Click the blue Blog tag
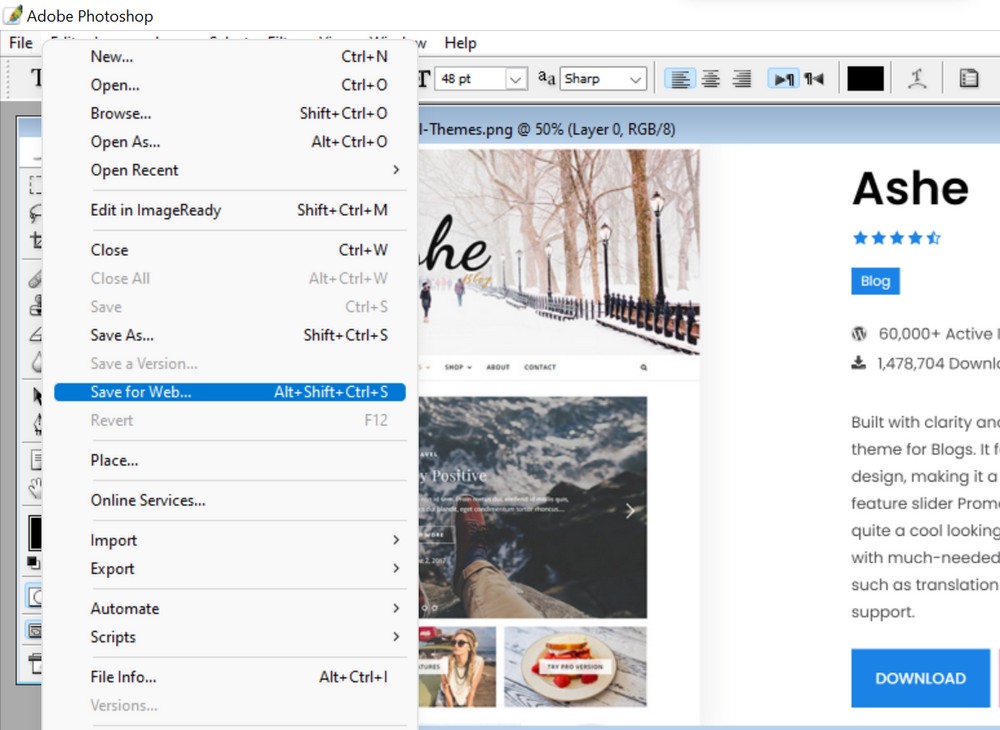The width and height of the screenshot is (1000, 730). (x=875, y=281)
